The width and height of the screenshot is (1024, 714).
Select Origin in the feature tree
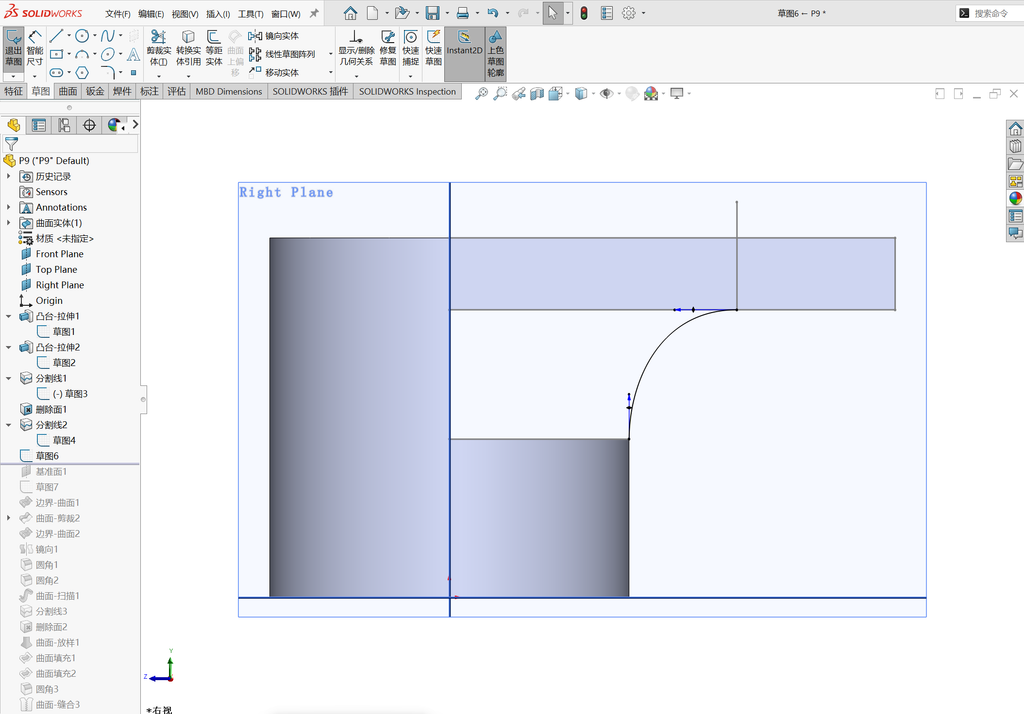pos(49,300)
